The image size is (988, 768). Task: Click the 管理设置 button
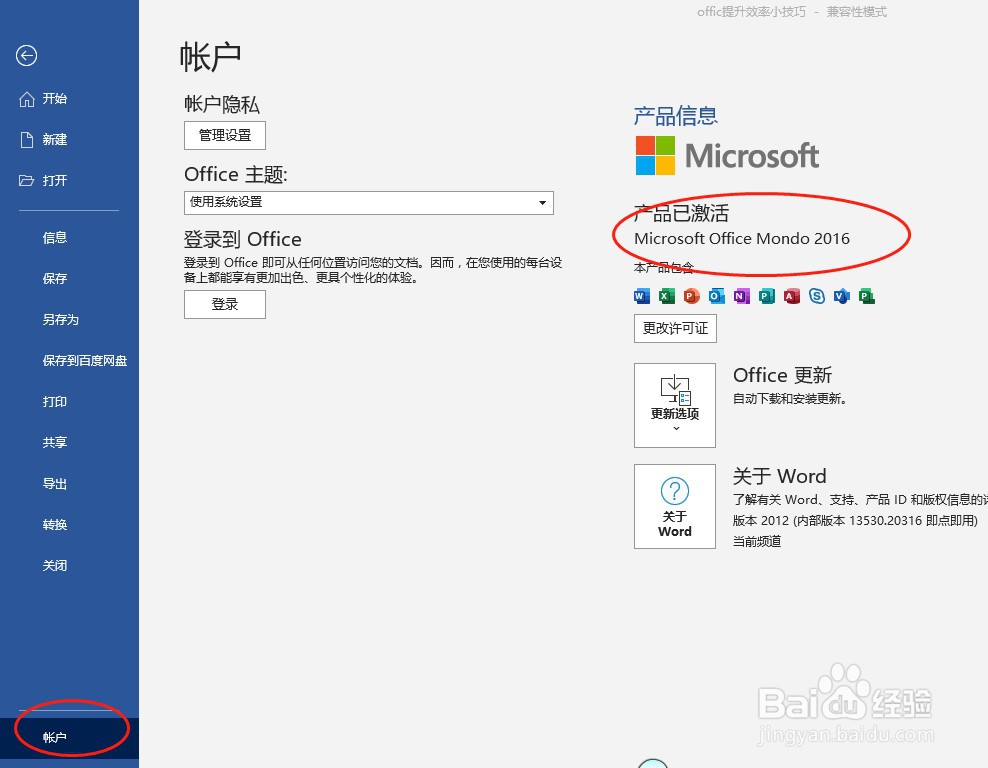pyautogui.click(x=225, y=135)
